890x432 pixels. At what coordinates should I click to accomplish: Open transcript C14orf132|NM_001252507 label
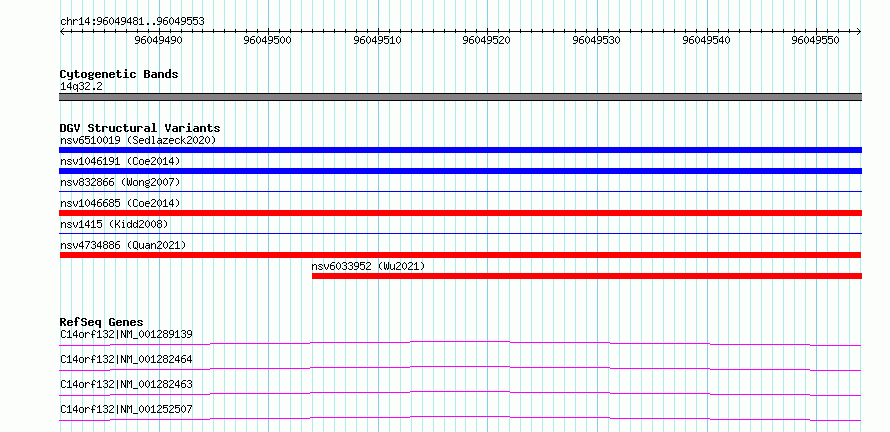(126, 409)
